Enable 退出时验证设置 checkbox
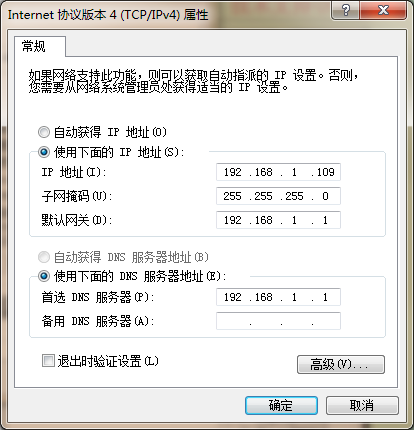 (48, 361)
